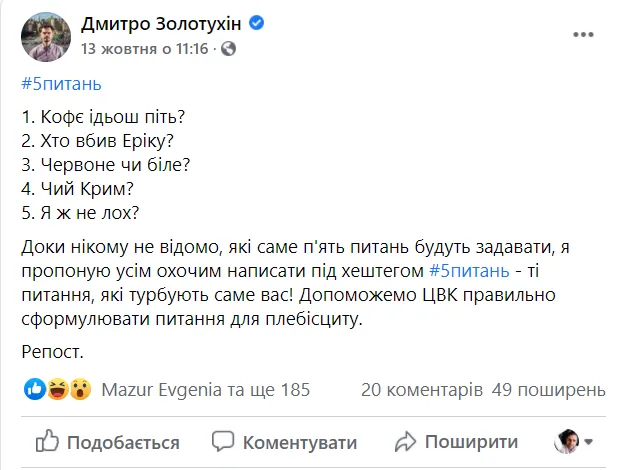Viewport: 624px width, 470px height.
Task: Open the 49 поширень shares list
Action: pos(549,388)
